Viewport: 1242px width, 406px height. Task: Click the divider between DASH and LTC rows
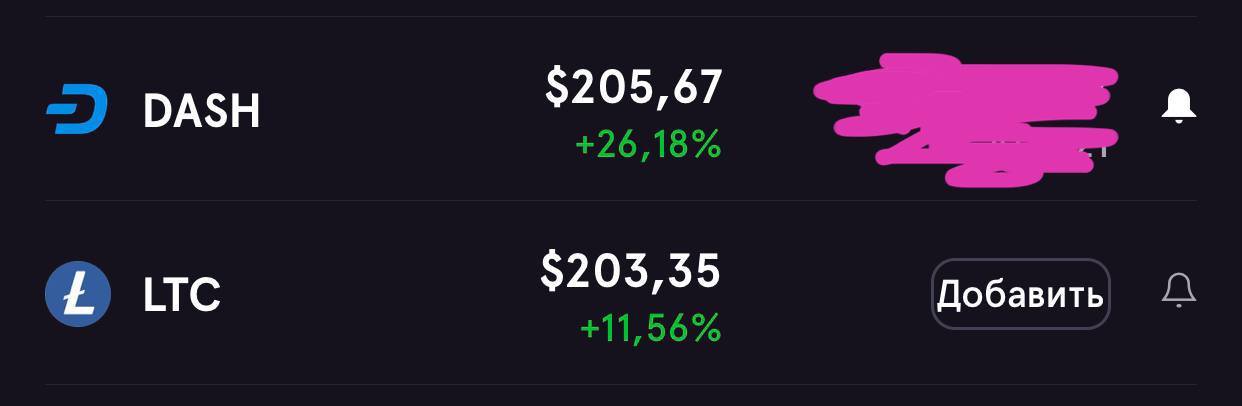coord(621,201)
